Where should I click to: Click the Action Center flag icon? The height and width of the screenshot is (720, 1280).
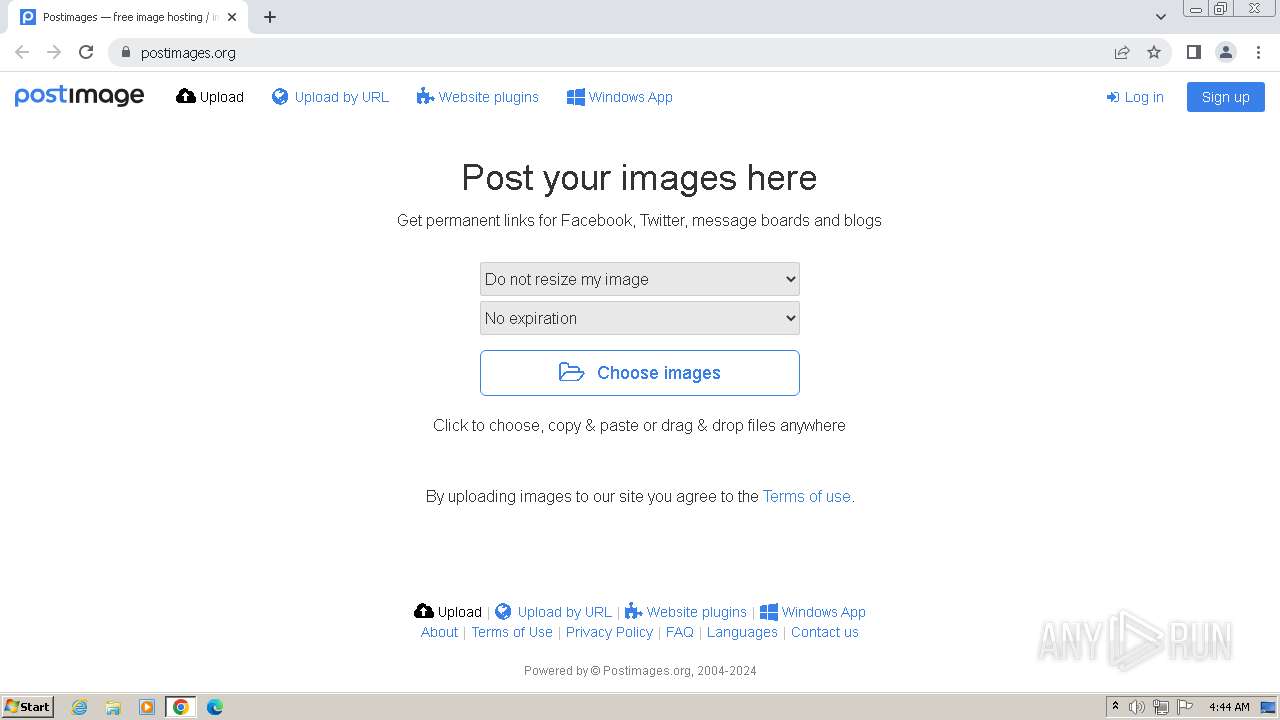[1185, 707]
